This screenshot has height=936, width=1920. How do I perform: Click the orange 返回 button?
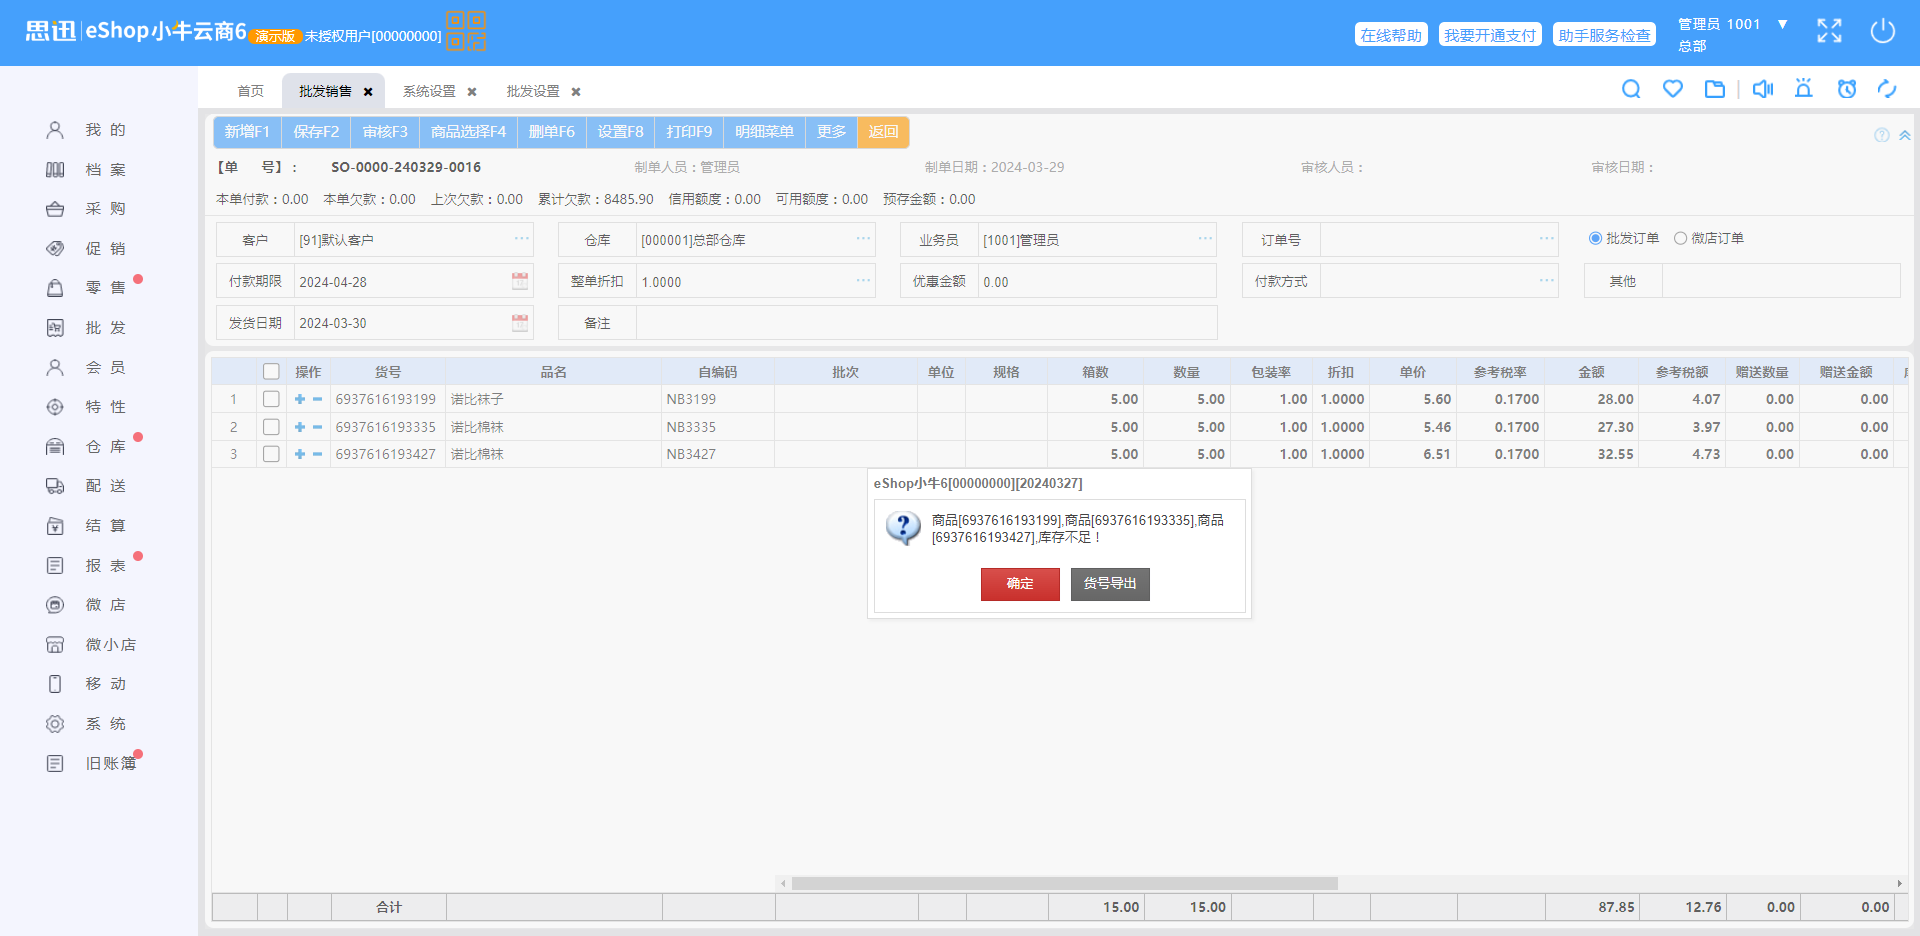(883, 132)
